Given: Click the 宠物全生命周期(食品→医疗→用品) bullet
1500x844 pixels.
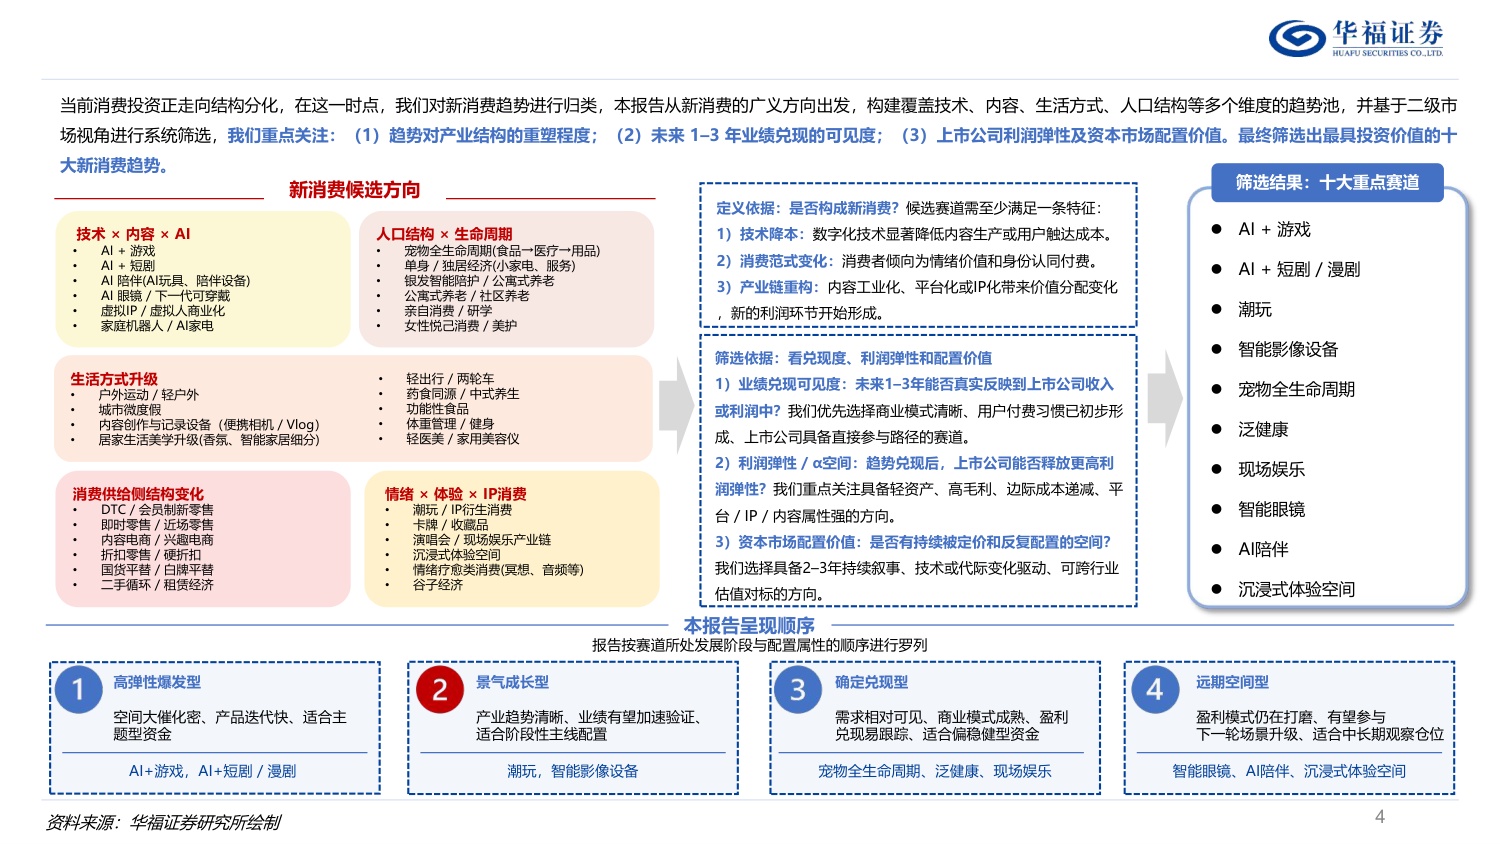Looking at the screenshot, I should click(x=502, y=251).
